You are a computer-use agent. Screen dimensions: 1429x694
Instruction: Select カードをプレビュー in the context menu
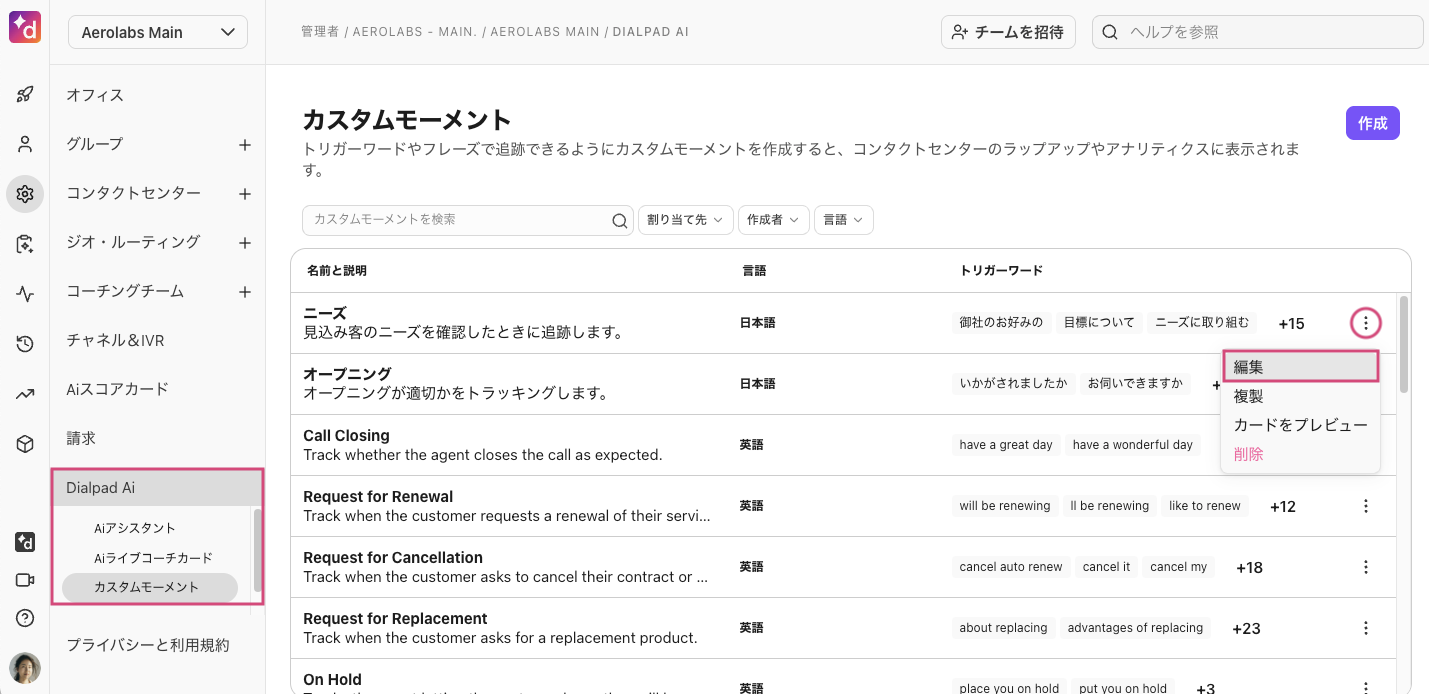point(1300,425)
